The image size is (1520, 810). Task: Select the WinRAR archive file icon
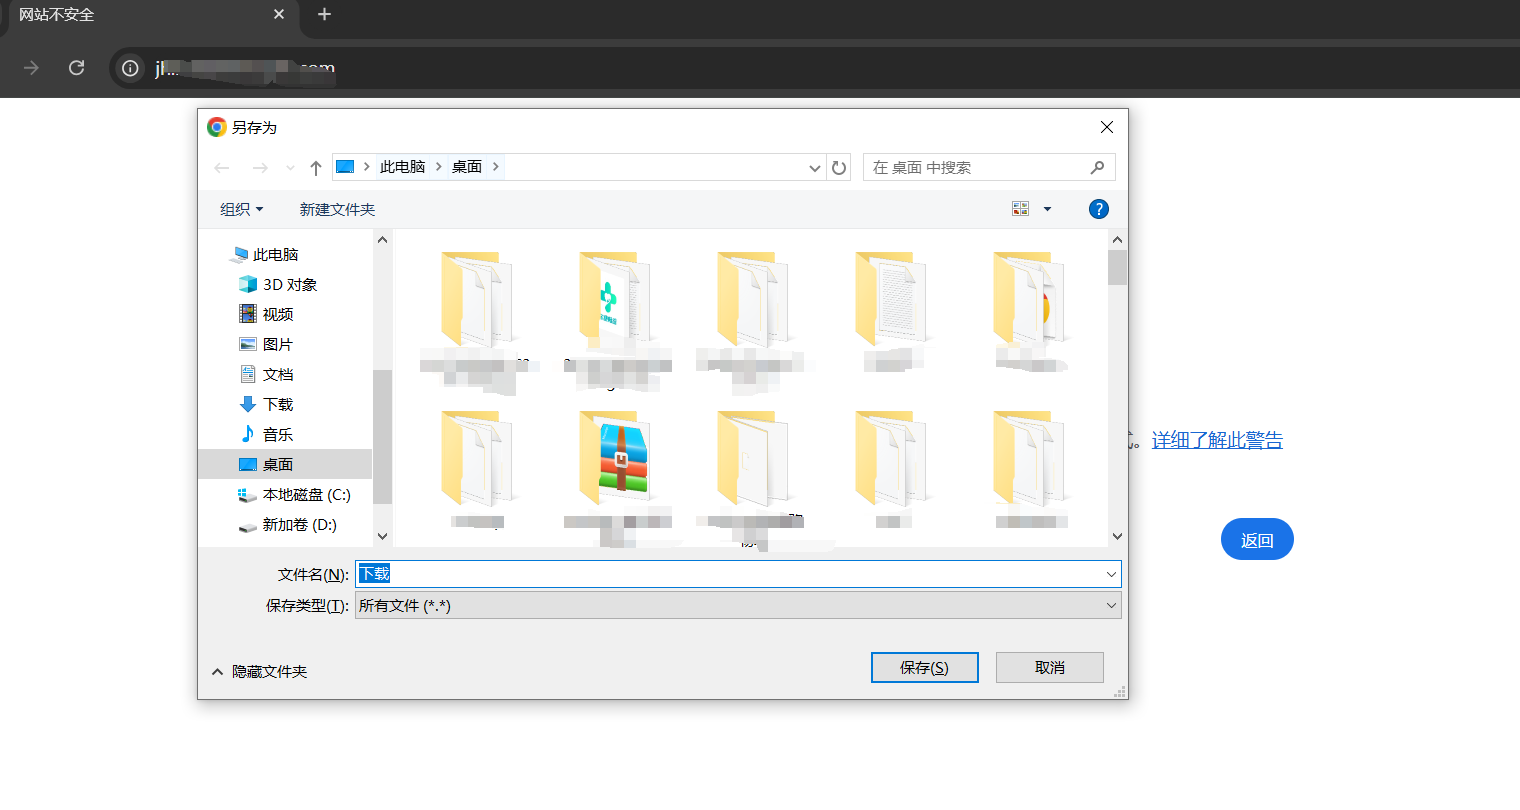click(614, 457)
